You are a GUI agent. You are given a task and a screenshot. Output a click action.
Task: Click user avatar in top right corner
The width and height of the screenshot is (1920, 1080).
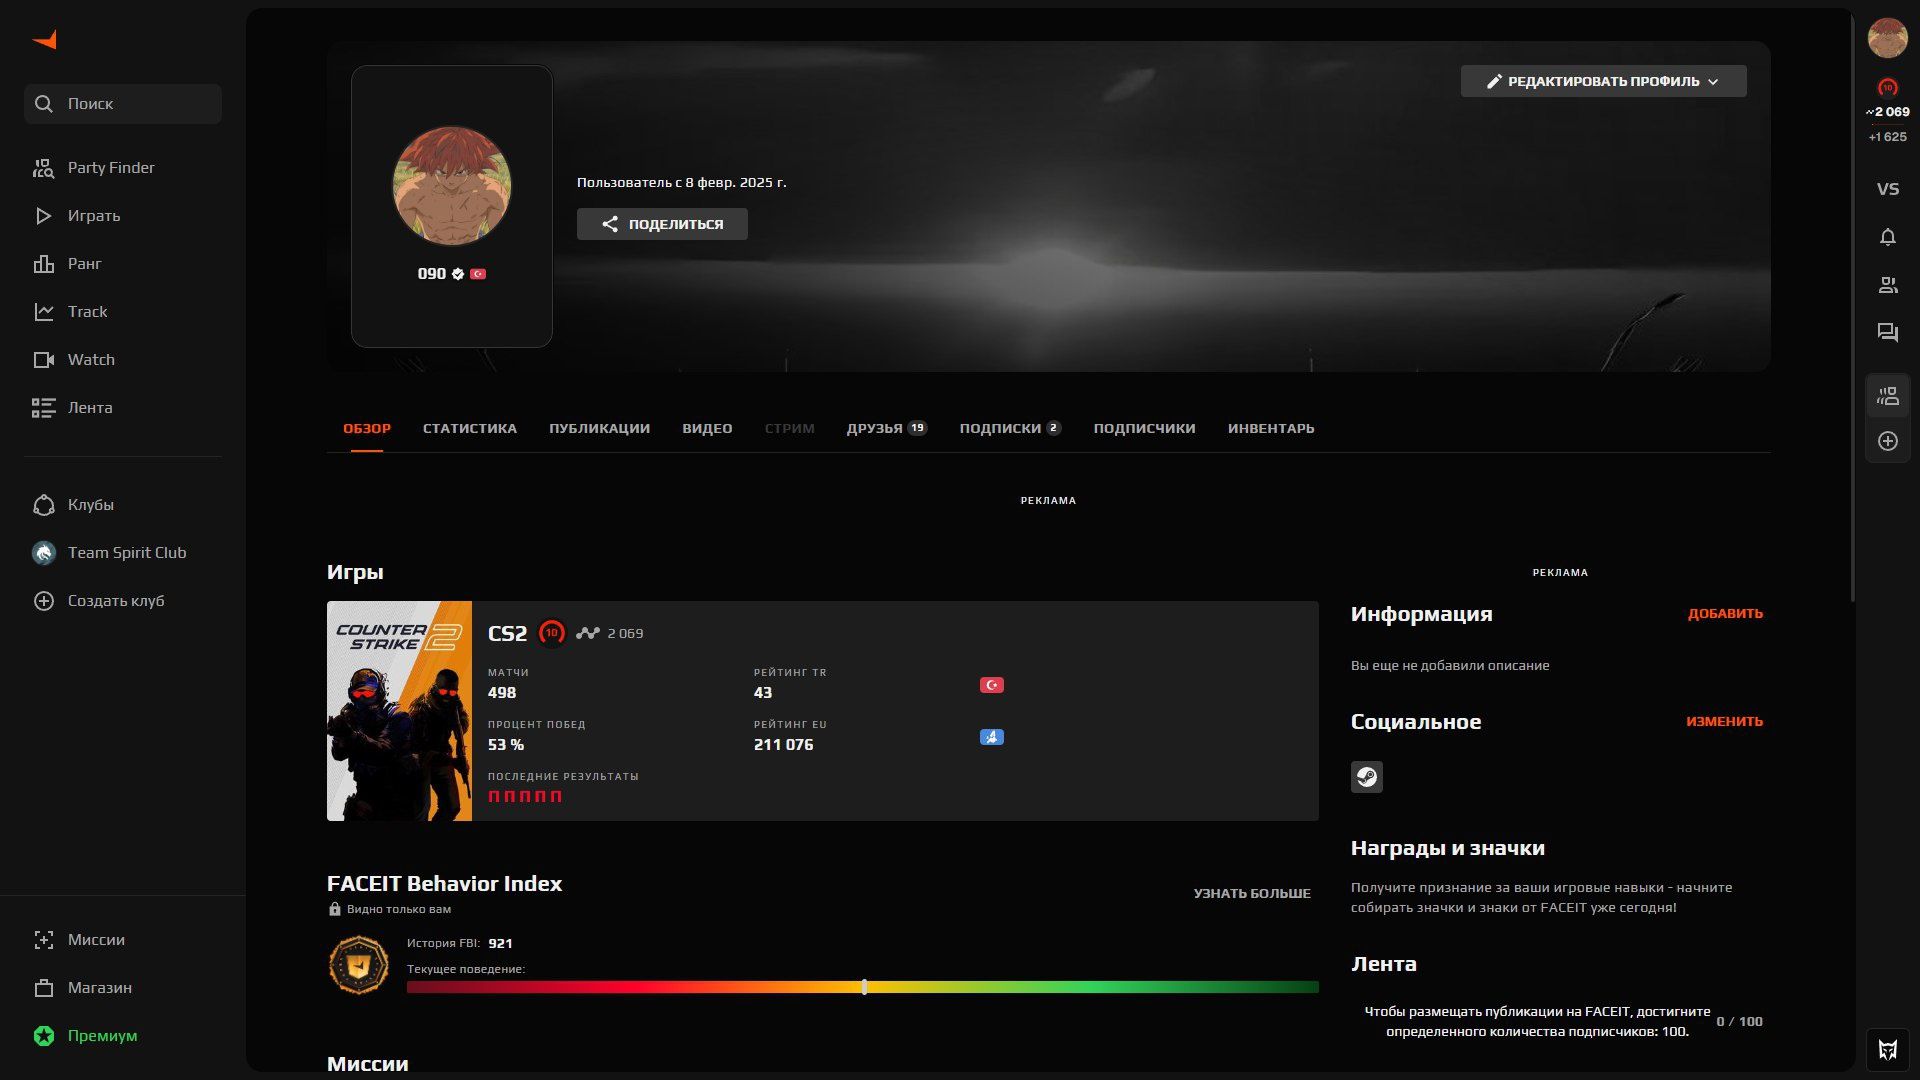coord(1887,38)
